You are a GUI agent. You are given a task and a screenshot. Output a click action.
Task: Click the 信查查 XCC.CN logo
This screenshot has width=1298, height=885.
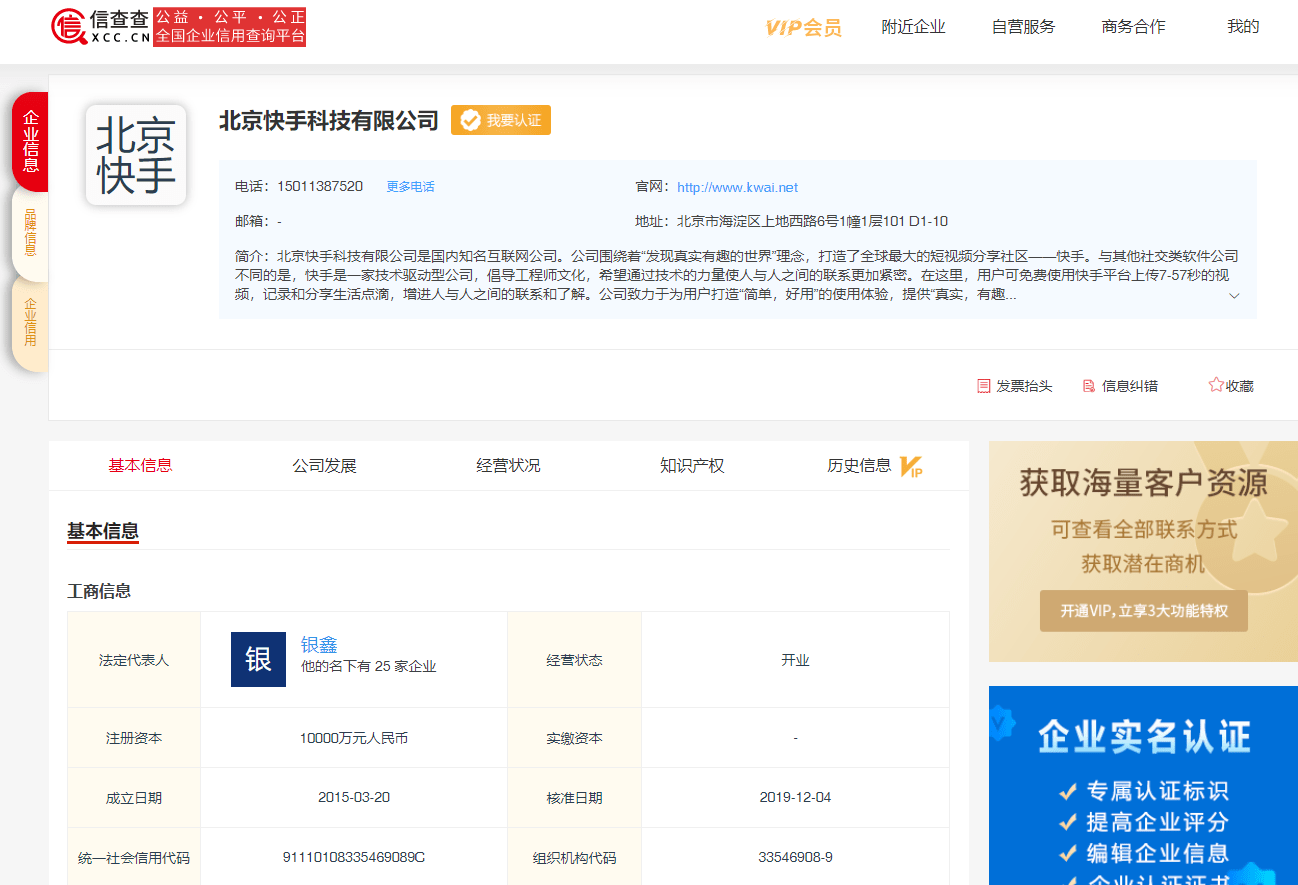(x=100, y=27)
